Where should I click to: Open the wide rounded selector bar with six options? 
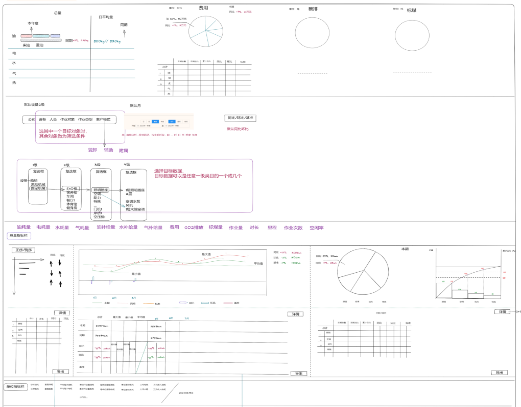tap(69, 119)
